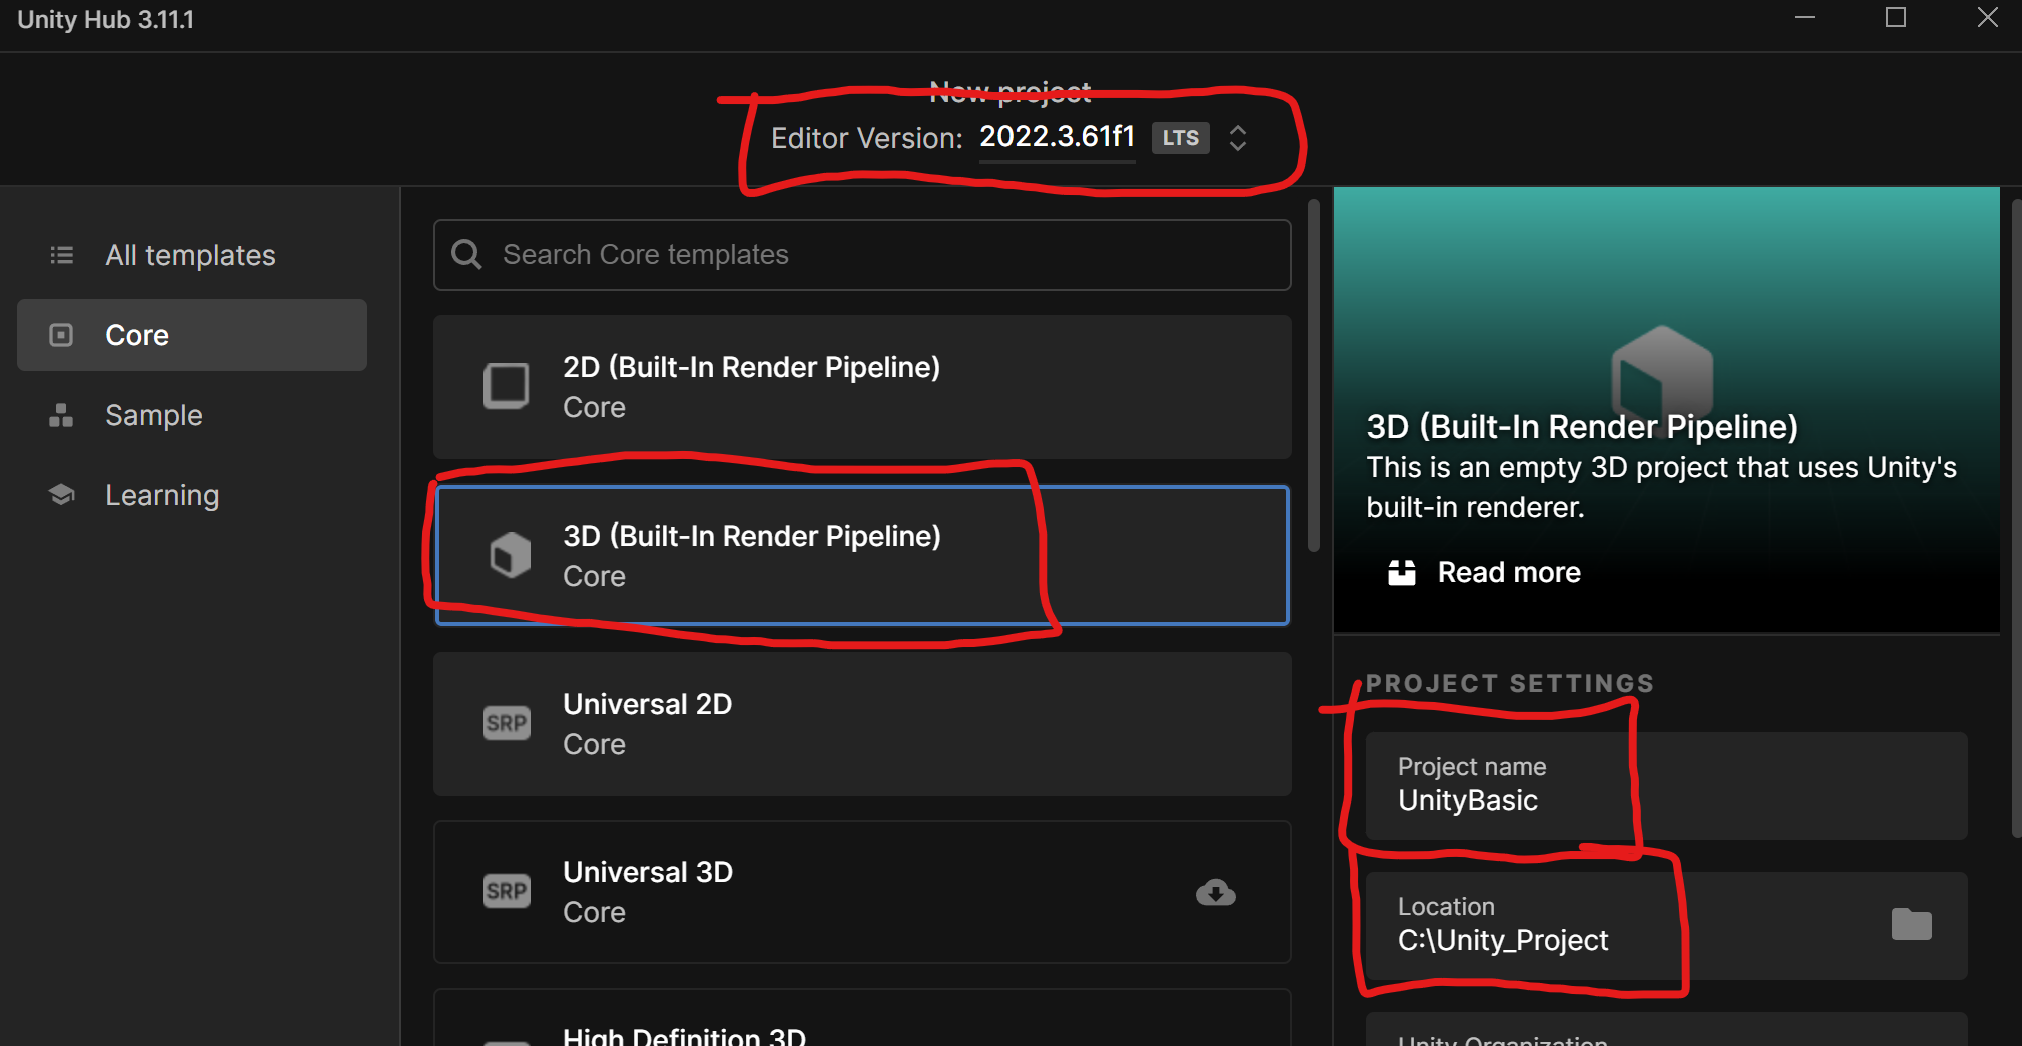Choose the 2D (Built-In Render Pipeline) template
Viewport: 2022px width, 1046px height.
click(x=862, y=387)
